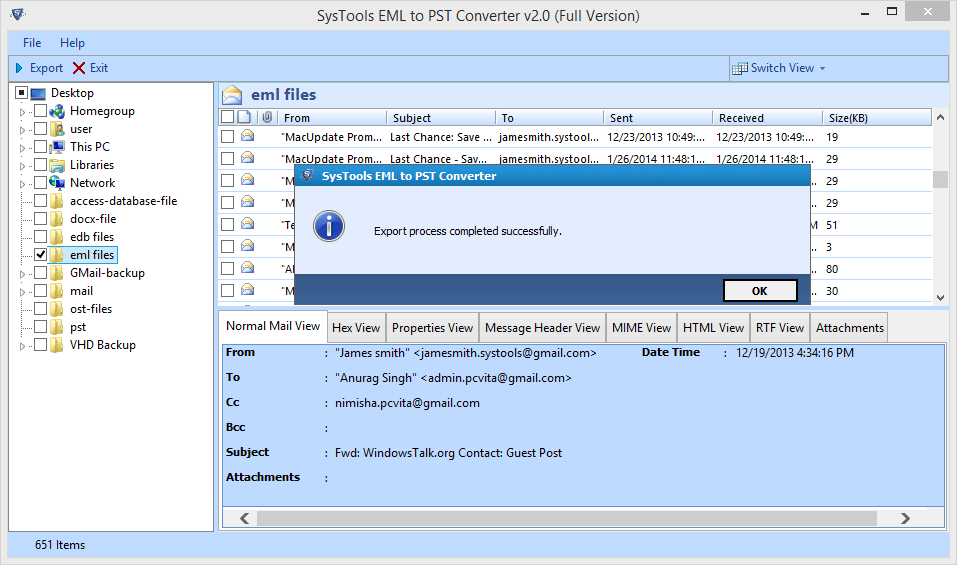The image size is (957, 565).
Task: Check the 1/26/2014 MacUpdate email checkbox
Action: (x=227, y=159)
